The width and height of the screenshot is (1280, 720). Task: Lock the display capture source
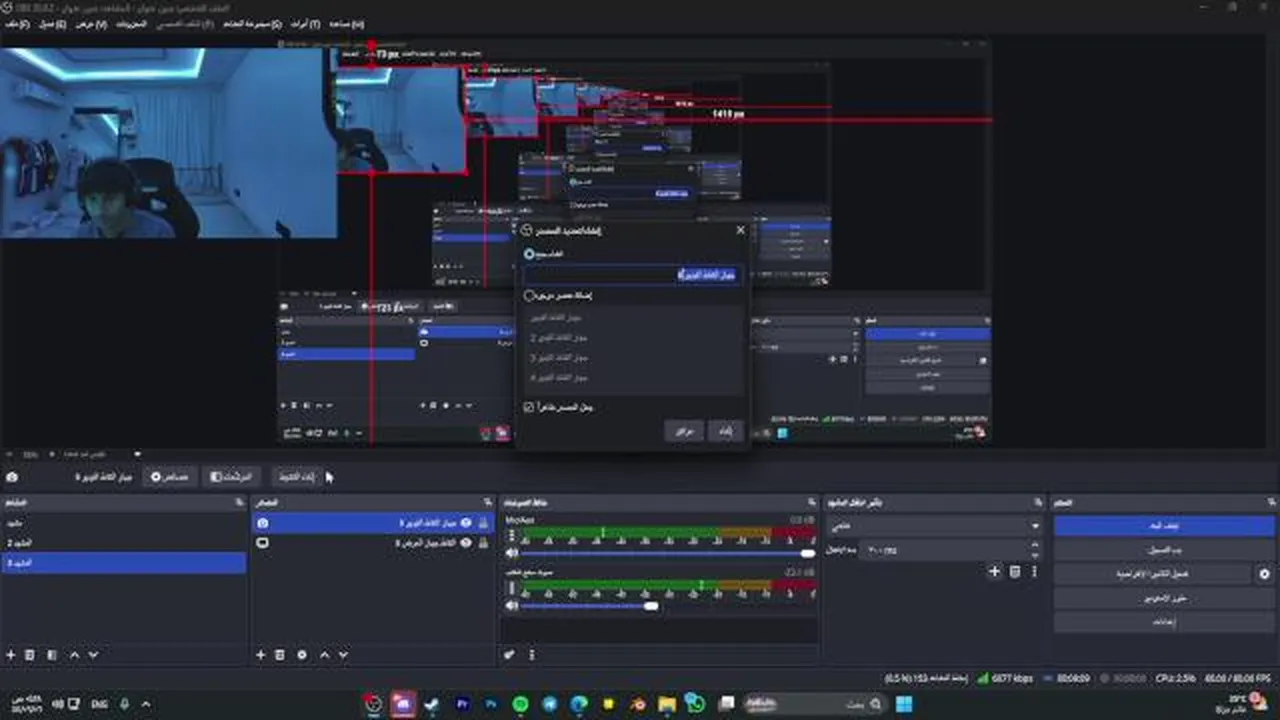tap(484, 543)
